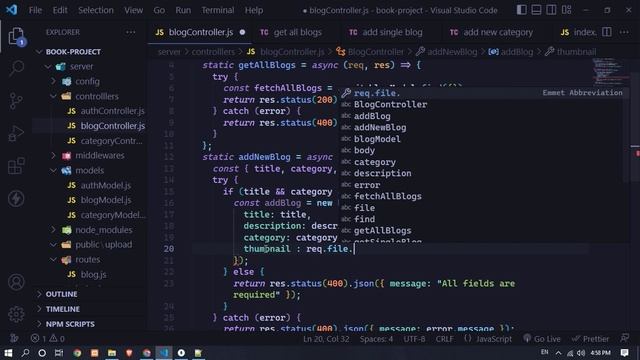This screenshot has height=360, width=640.
Task: Collapse the BOOK-PROJECT root folder
Action: 73,52
